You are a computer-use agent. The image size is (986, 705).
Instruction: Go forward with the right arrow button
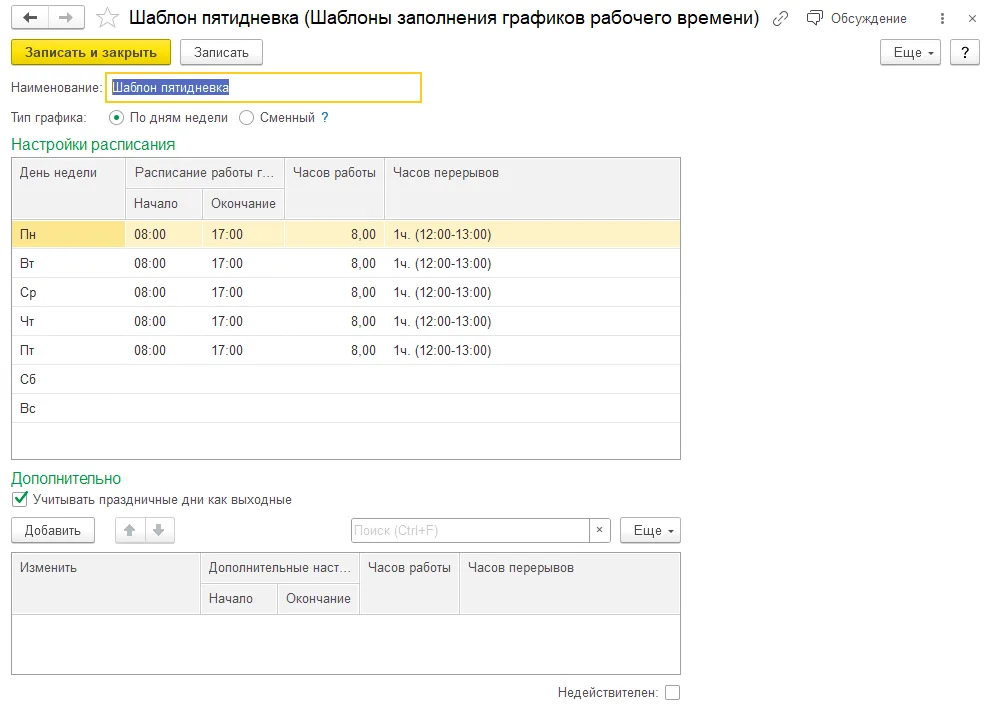66,18
